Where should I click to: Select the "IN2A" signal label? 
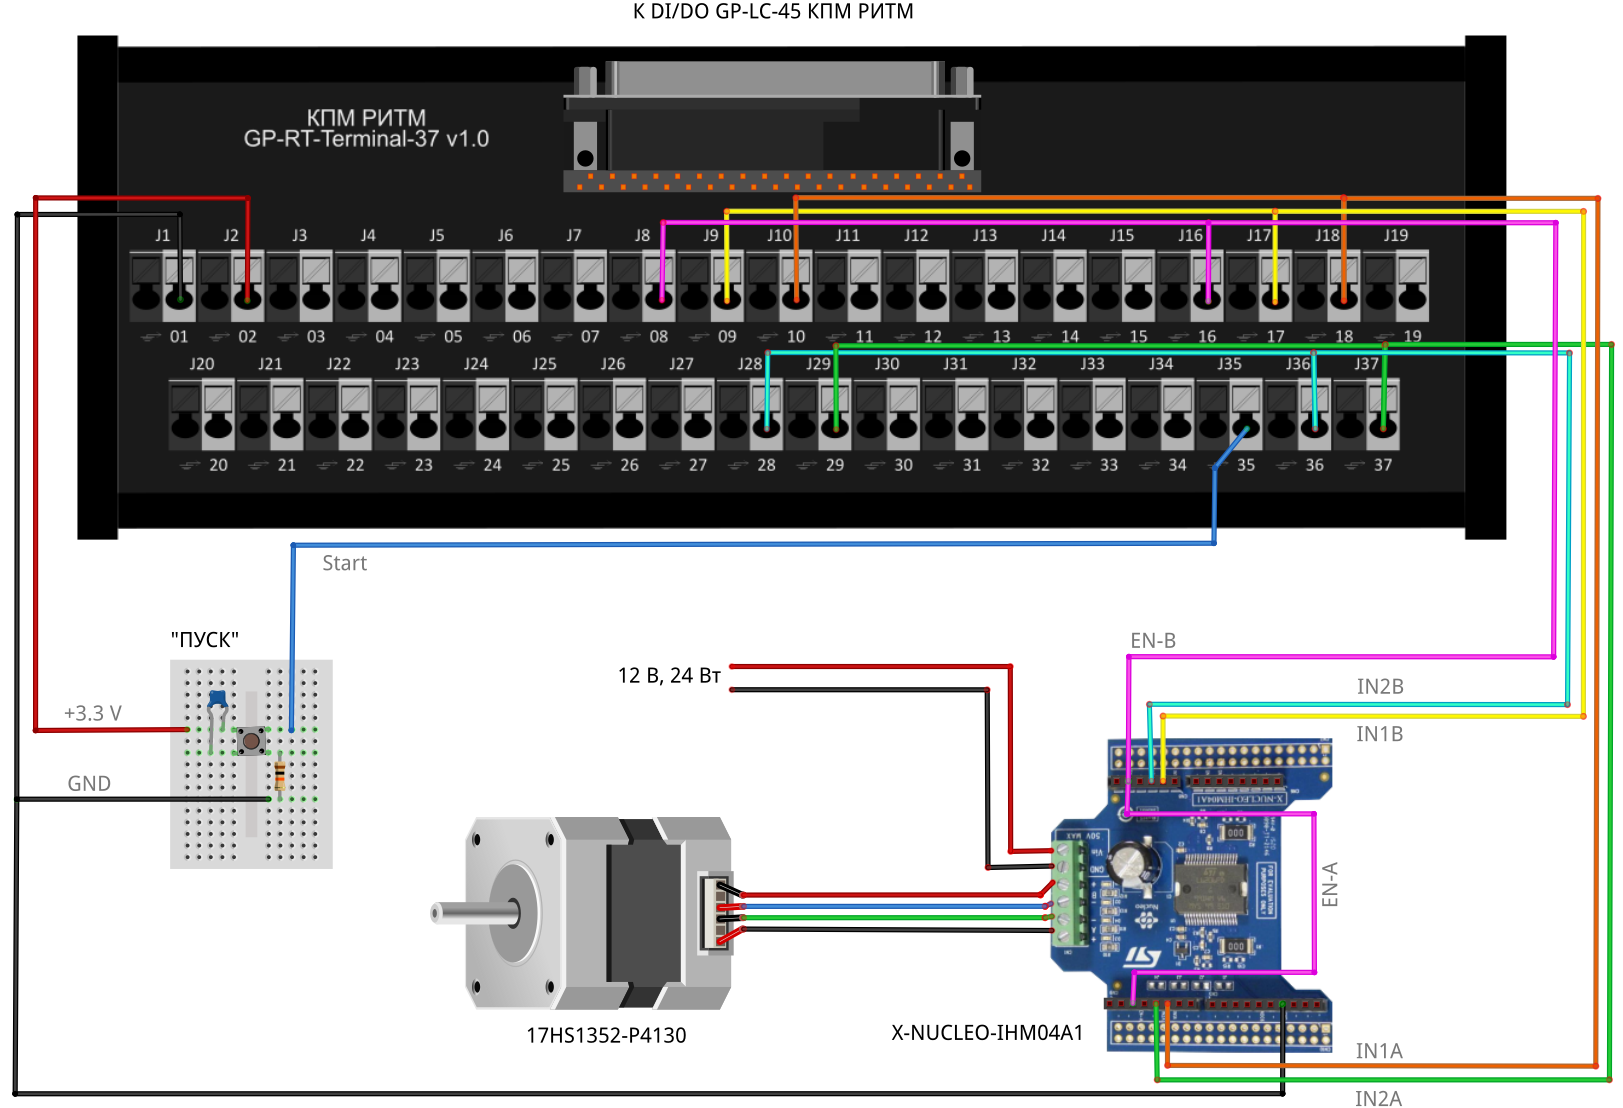click(x=1377, y=1098)
